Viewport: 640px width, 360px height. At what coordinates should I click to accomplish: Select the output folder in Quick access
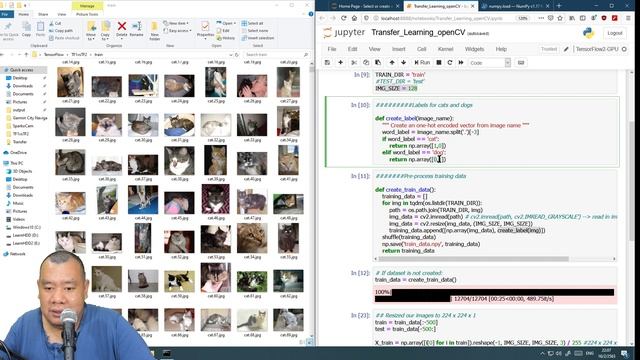pyautogui.click(x=19, y=110)
